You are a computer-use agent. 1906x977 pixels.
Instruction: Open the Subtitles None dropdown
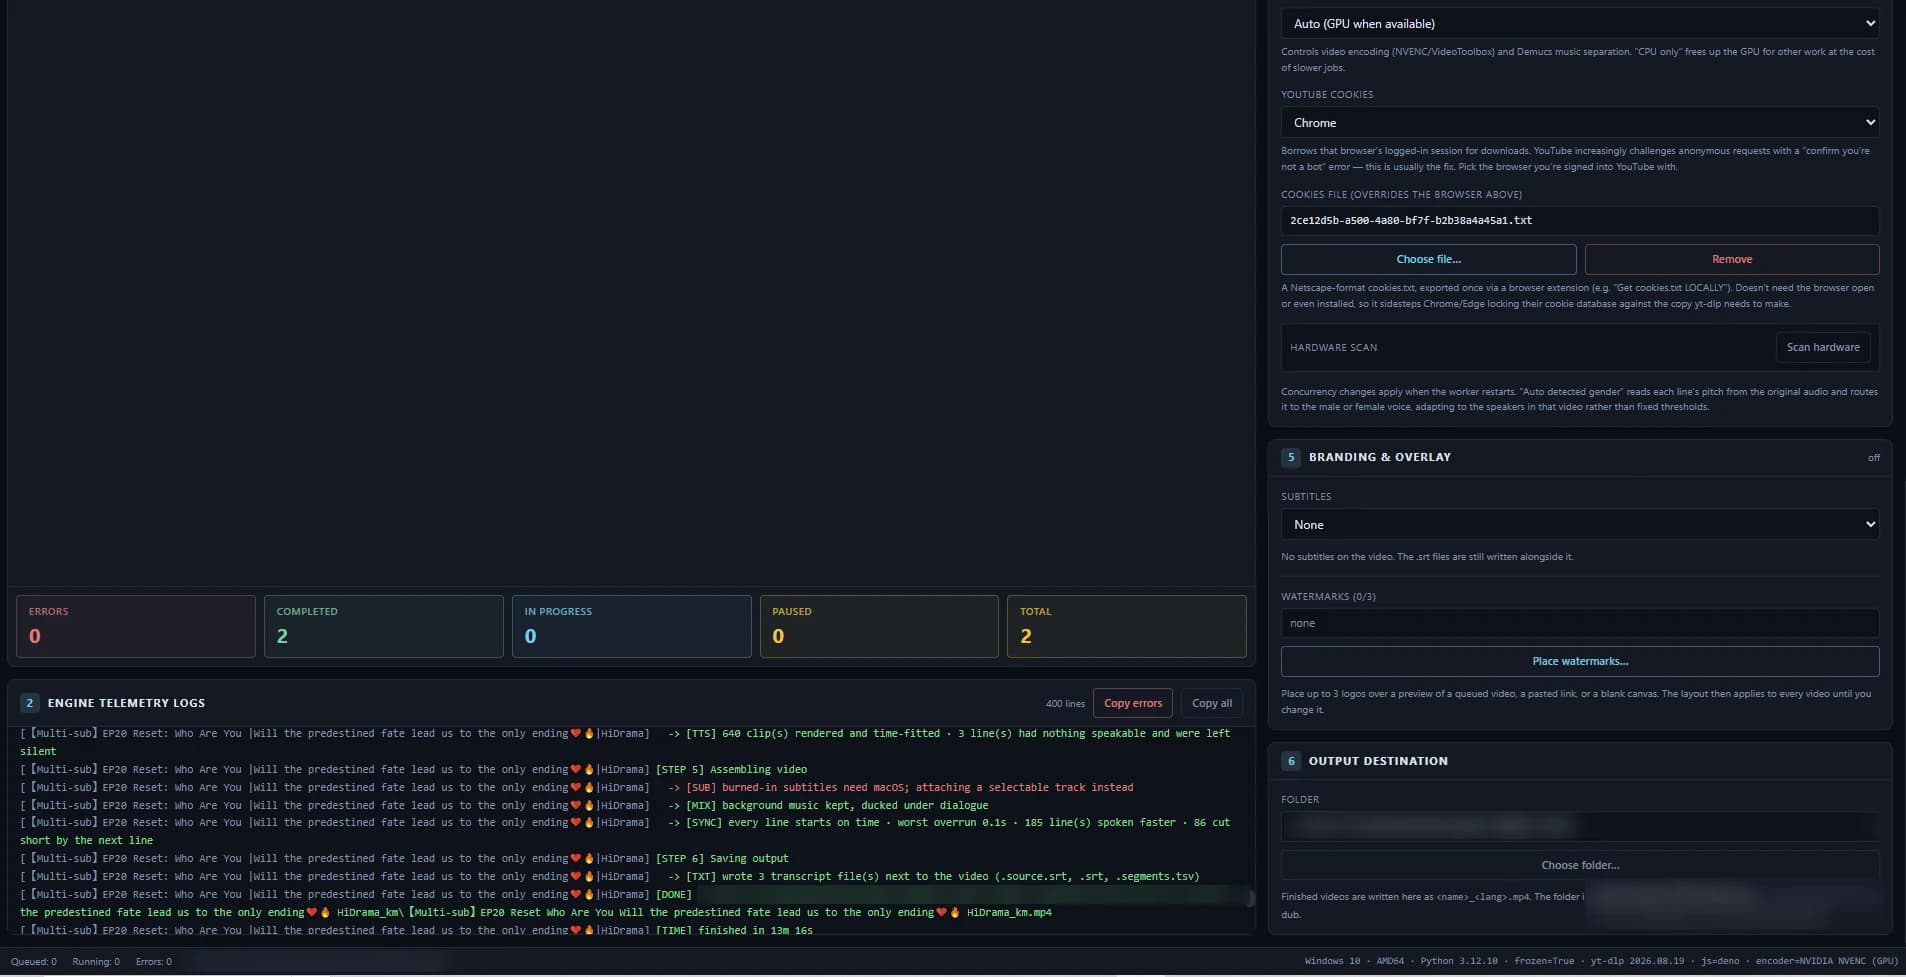pyautogui.click(x=1579, y=524)
